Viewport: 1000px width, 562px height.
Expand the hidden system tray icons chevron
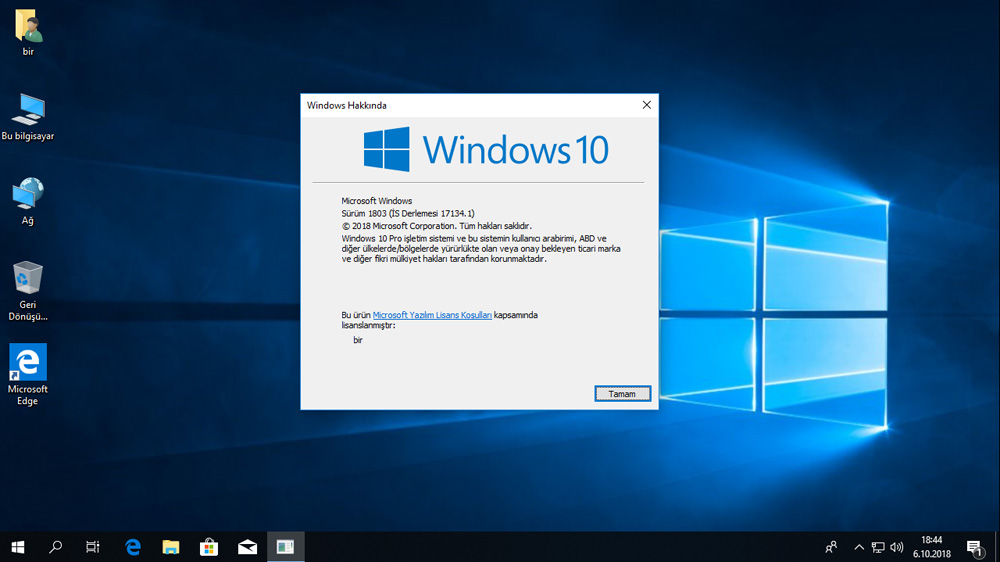click(858, 547)
